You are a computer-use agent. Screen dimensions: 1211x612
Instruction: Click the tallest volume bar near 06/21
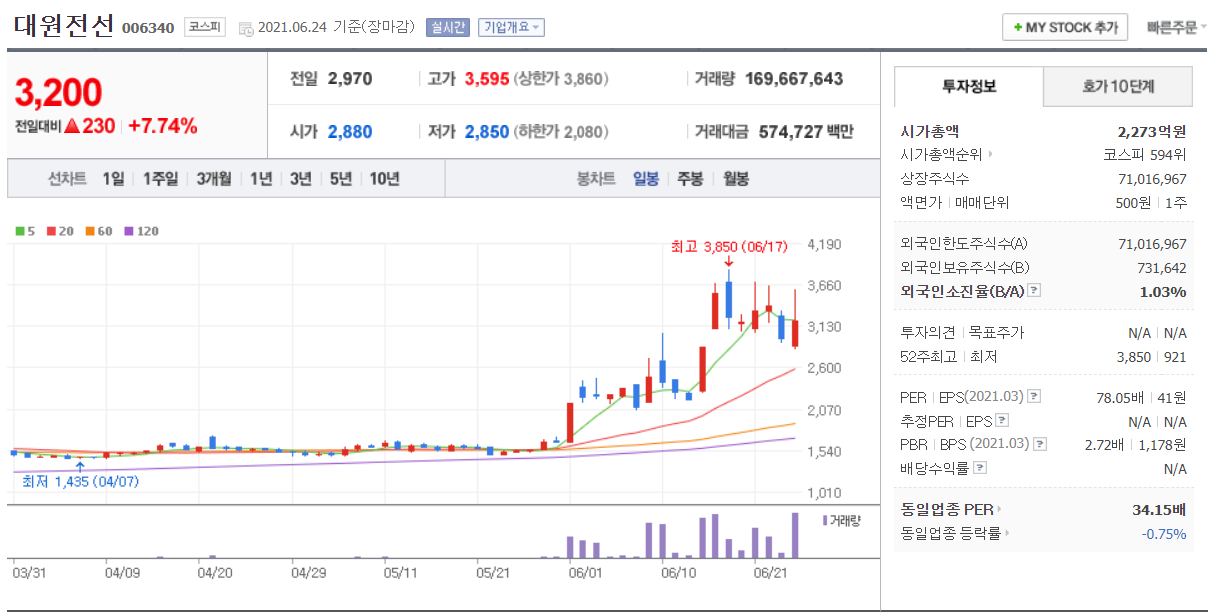795,535
